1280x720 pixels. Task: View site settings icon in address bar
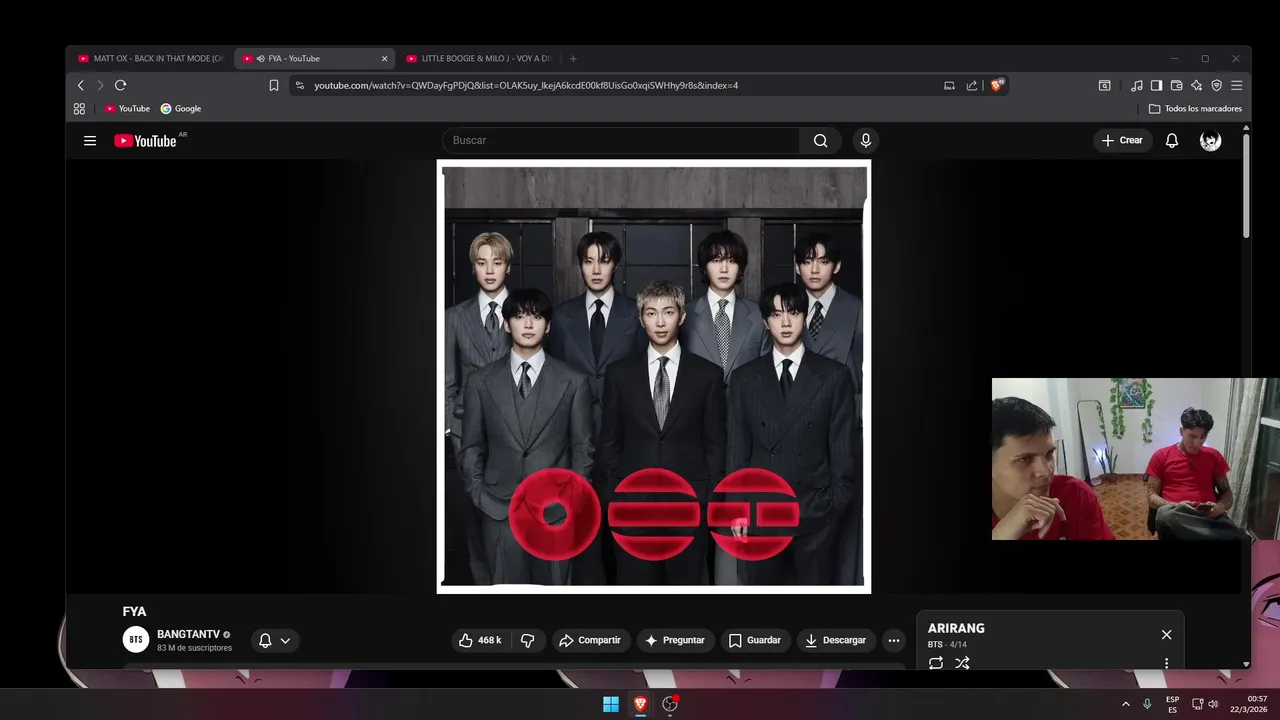(300, 86)
